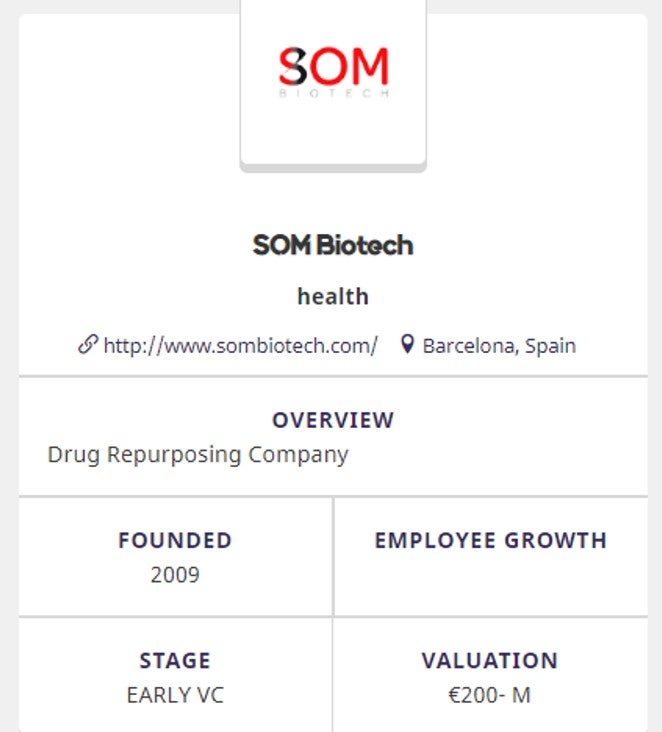662x732 pixels.
Task: Select the Drug Repurposing Company description
Action: click(x=198, y=454)
